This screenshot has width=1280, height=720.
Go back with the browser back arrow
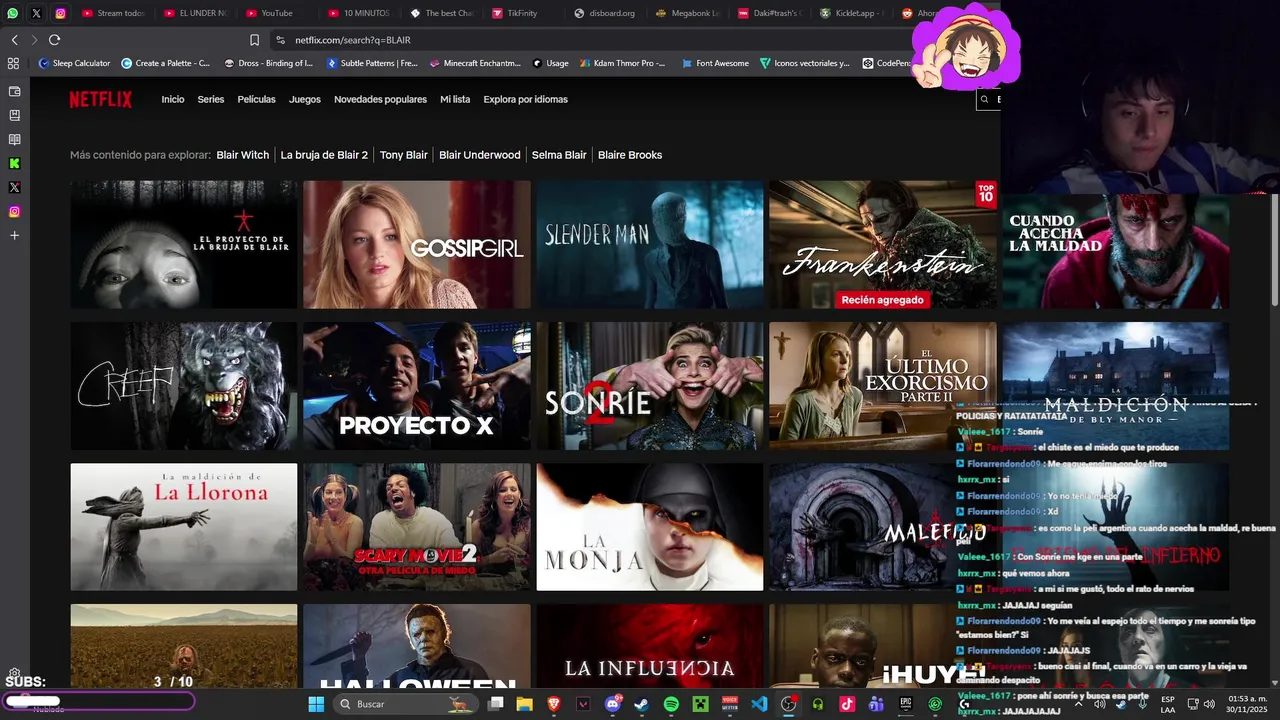[x=14, y=40]
